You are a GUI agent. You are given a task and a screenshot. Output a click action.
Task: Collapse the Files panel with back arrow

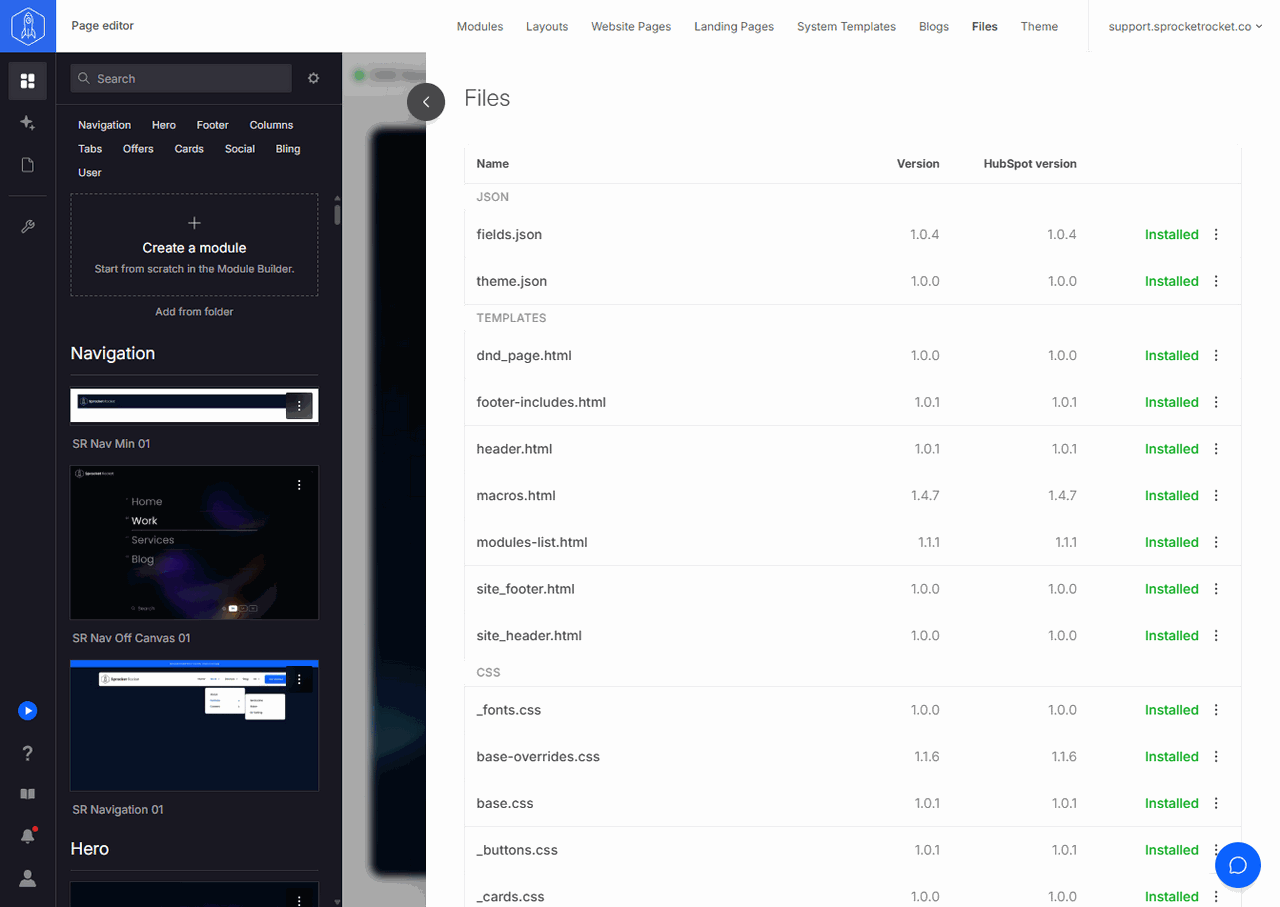(x=426, y=102)
